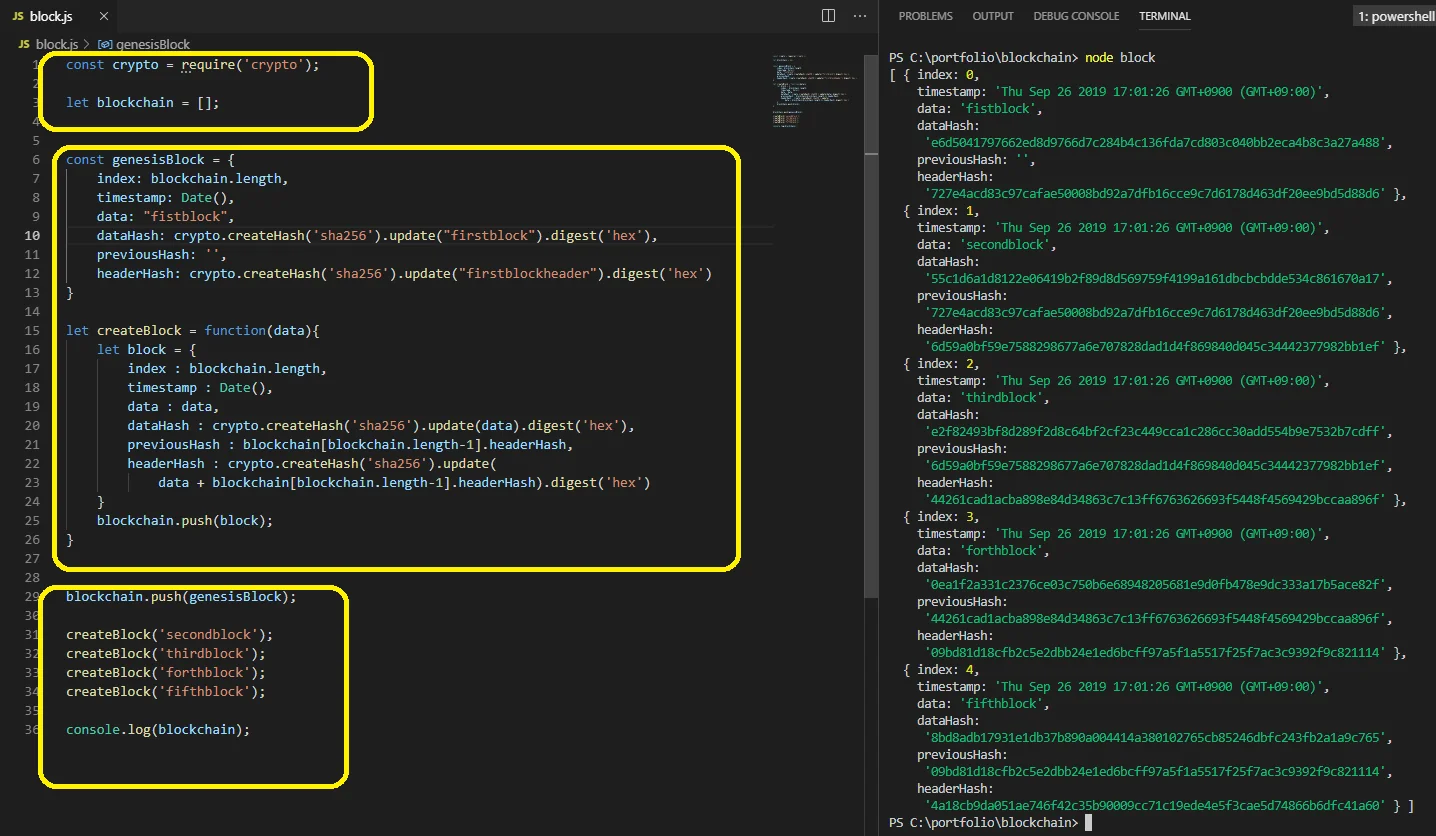Viewport: 1436px width, 836px height.
Task: Expand the block.js breadcrumb file picker
Action: [56, 45]
